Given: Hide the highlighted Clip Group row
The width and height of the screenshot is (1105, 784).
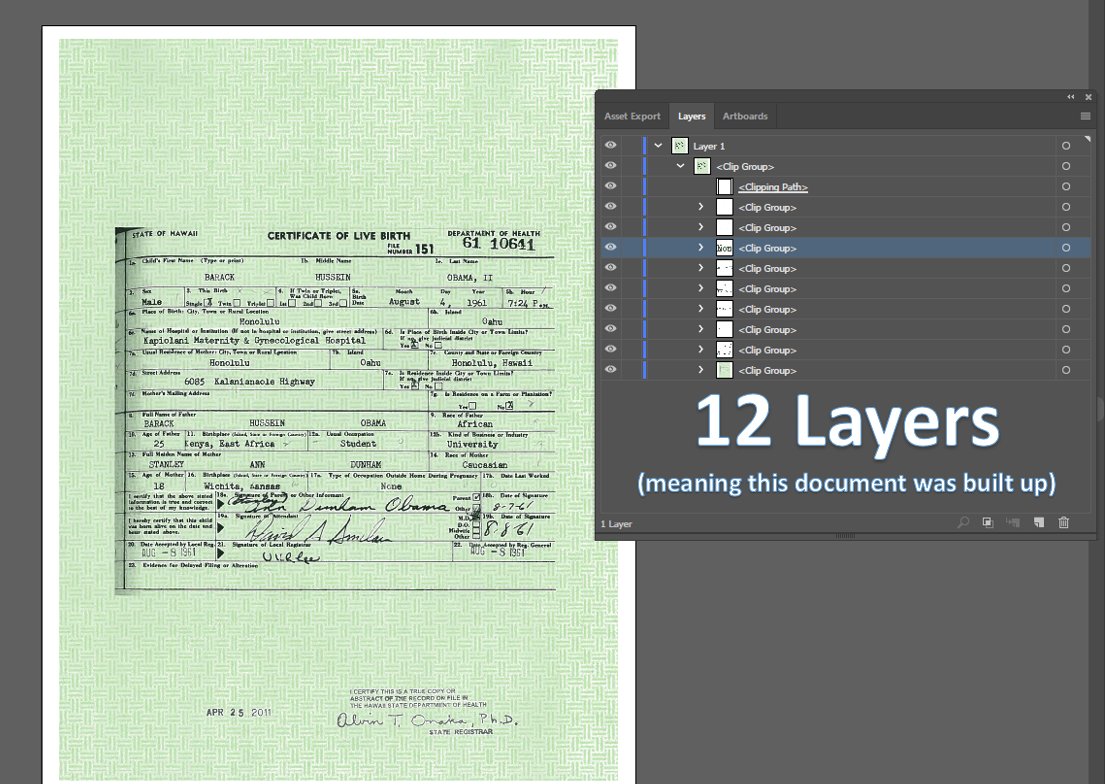Looking at the screenshot, I should click(610, 247).
